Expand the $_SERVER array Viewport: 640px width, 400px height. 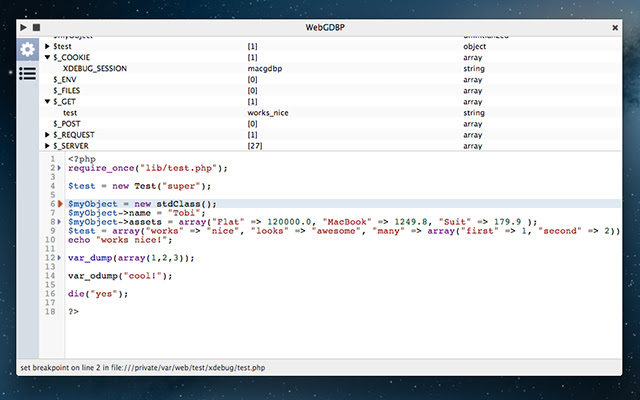coord(47,145)
